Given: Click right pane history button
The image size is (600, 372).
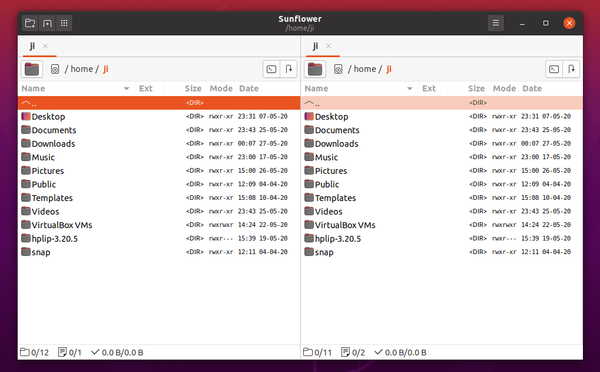Looking at the screenshot, I should point(571,69).
